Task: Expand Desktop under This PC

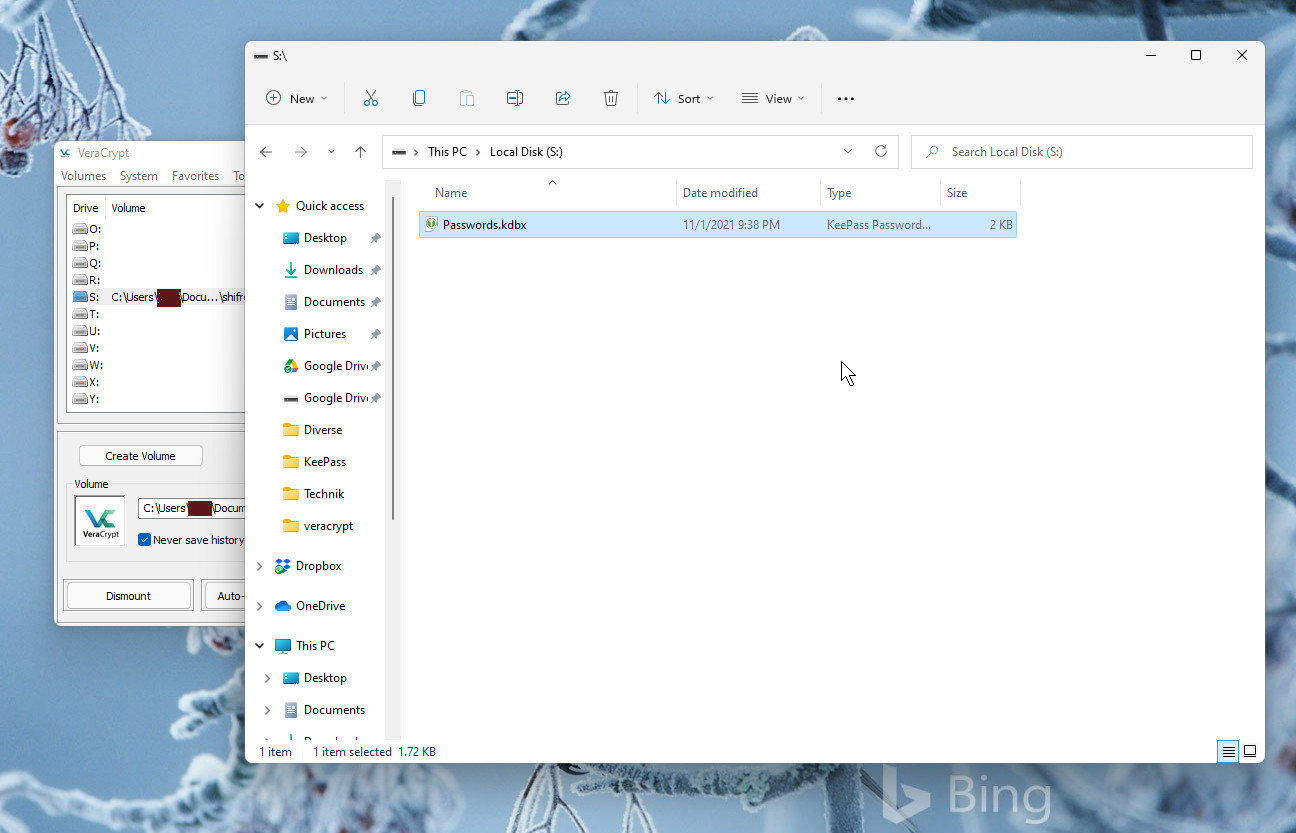Action: 267,678
